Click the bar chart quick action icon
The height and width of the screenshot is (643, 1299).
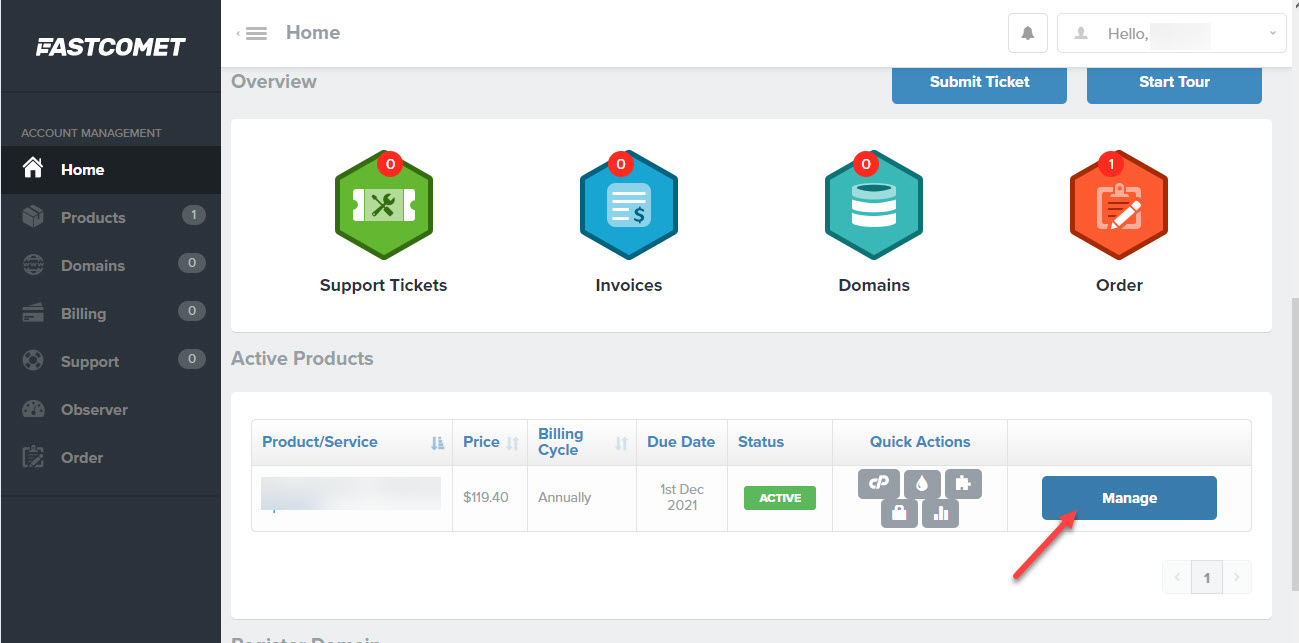click(940, 514)
